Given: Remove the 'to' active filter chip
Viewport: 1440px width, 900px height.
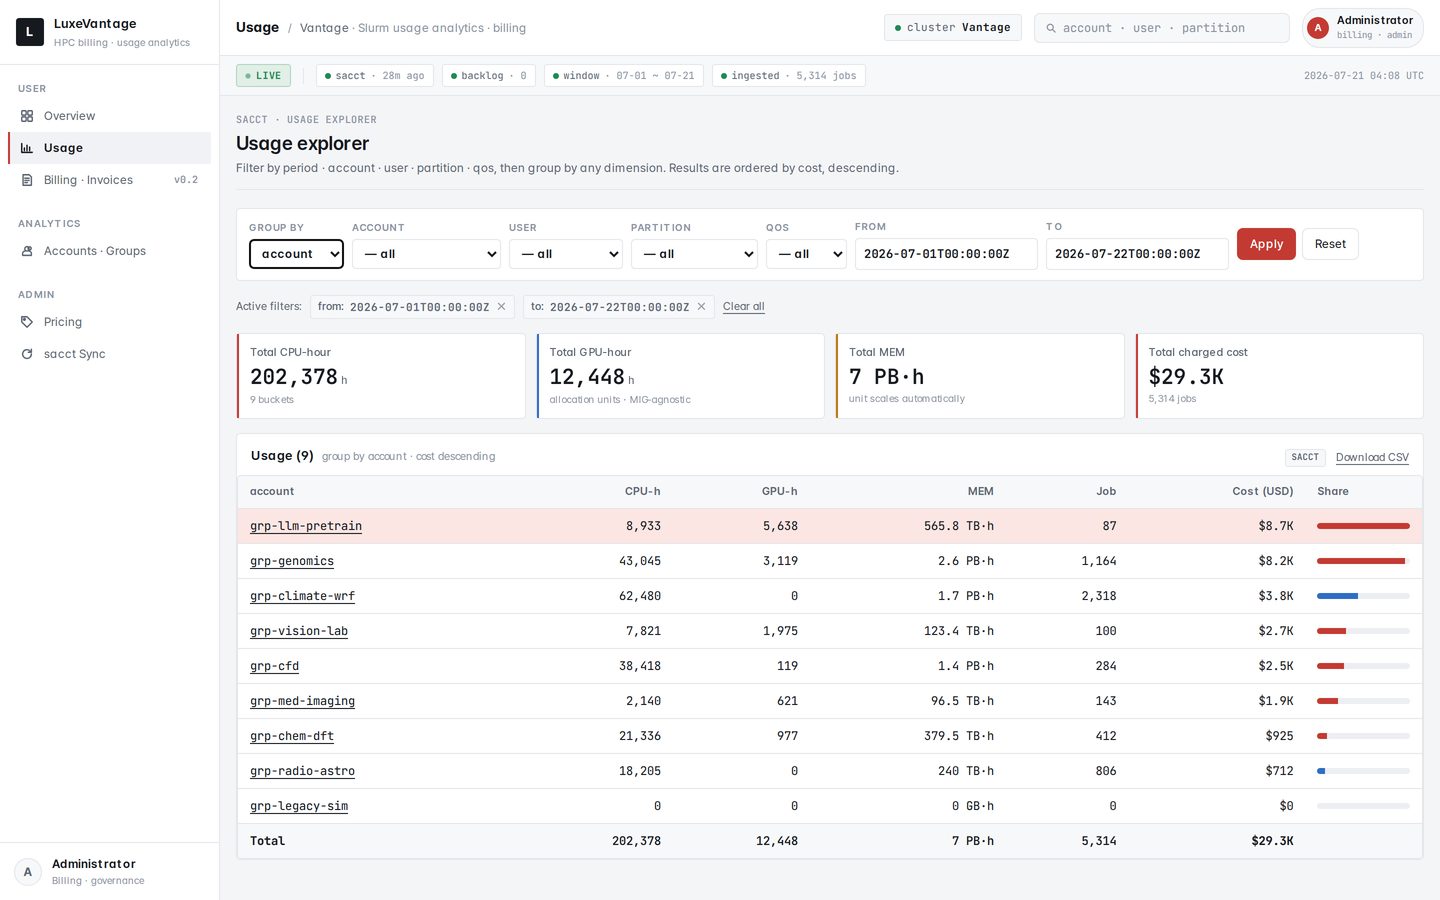Looking at the screenshot, I should pyautogui.click(x=702, y=307).
